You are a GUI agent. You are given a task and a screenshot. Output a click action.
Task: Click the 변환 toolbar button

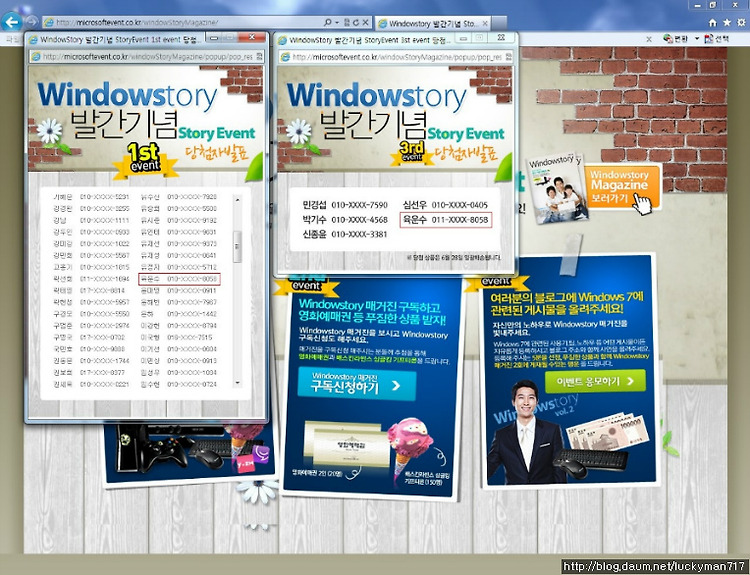click(675, 39)
